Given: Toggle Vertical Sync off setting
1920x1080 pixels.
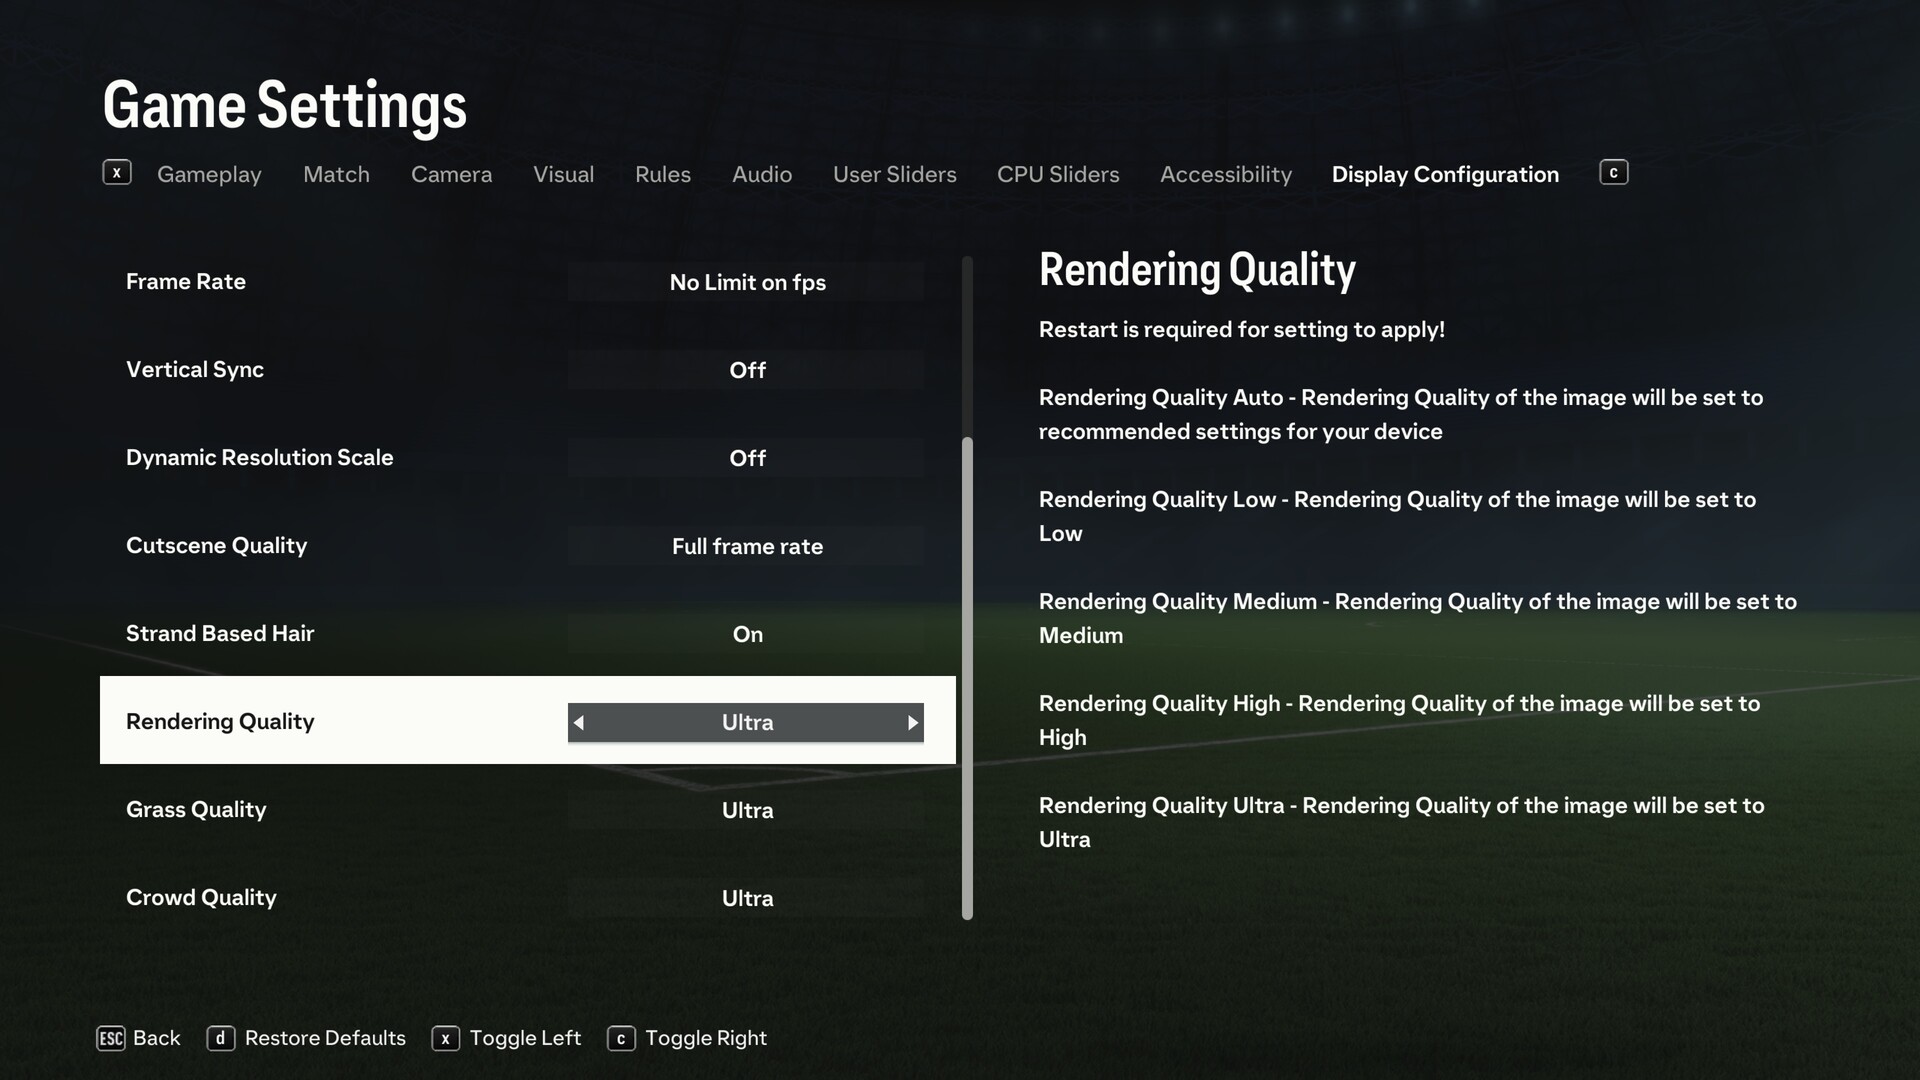Looking at the screenshot, I should tap(746, 368).
